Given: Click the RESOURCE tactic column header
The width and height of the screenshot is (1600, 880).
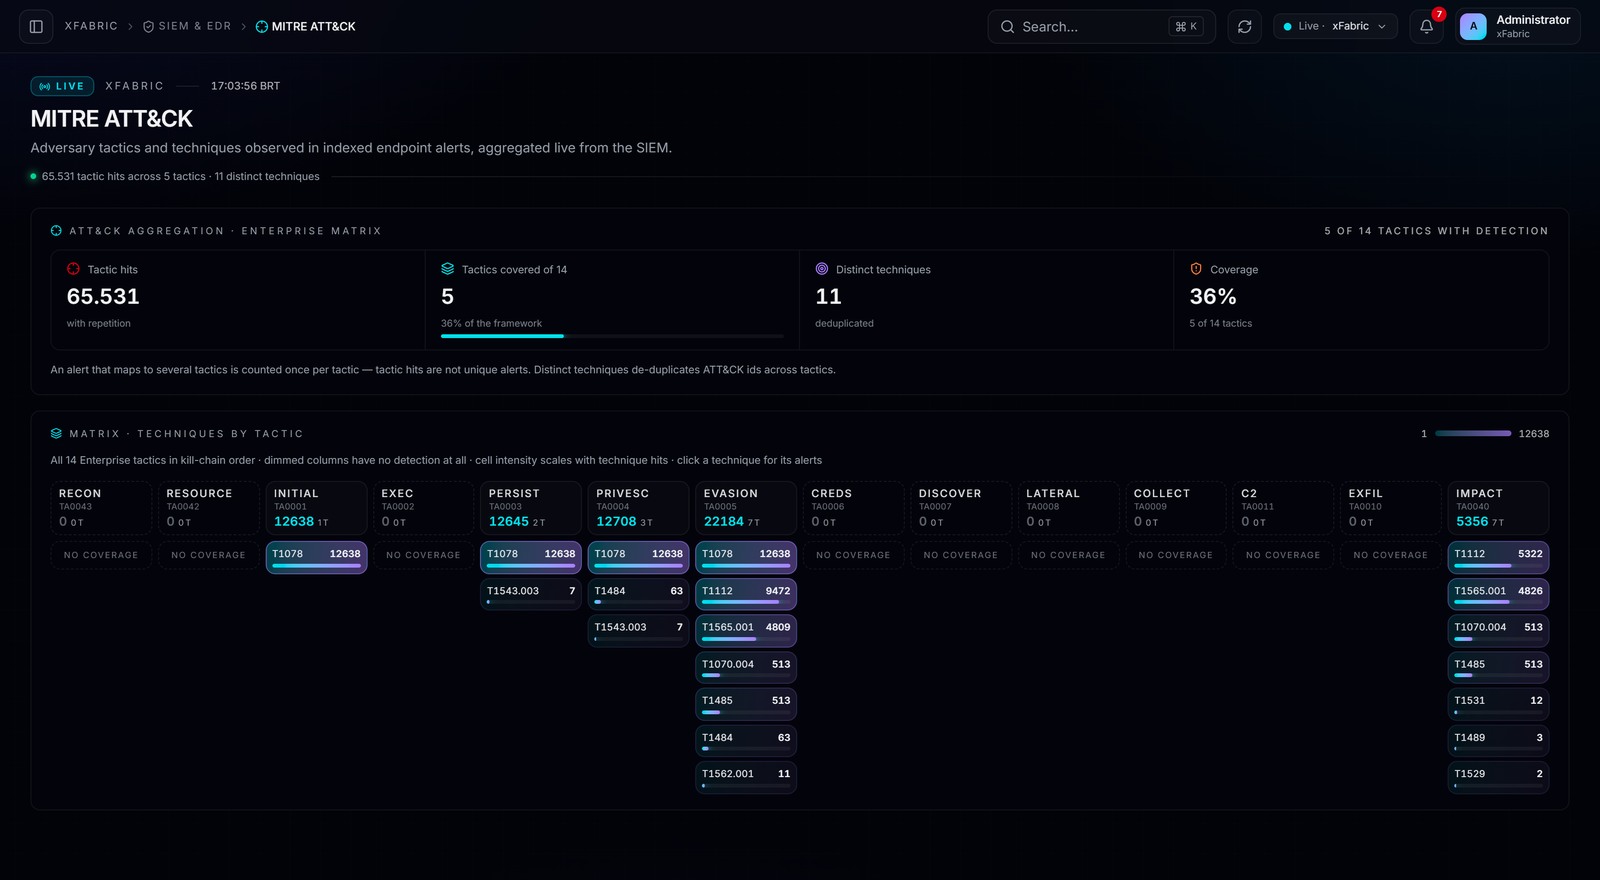Looking at the screenshot, I should [x=208, y=508].
